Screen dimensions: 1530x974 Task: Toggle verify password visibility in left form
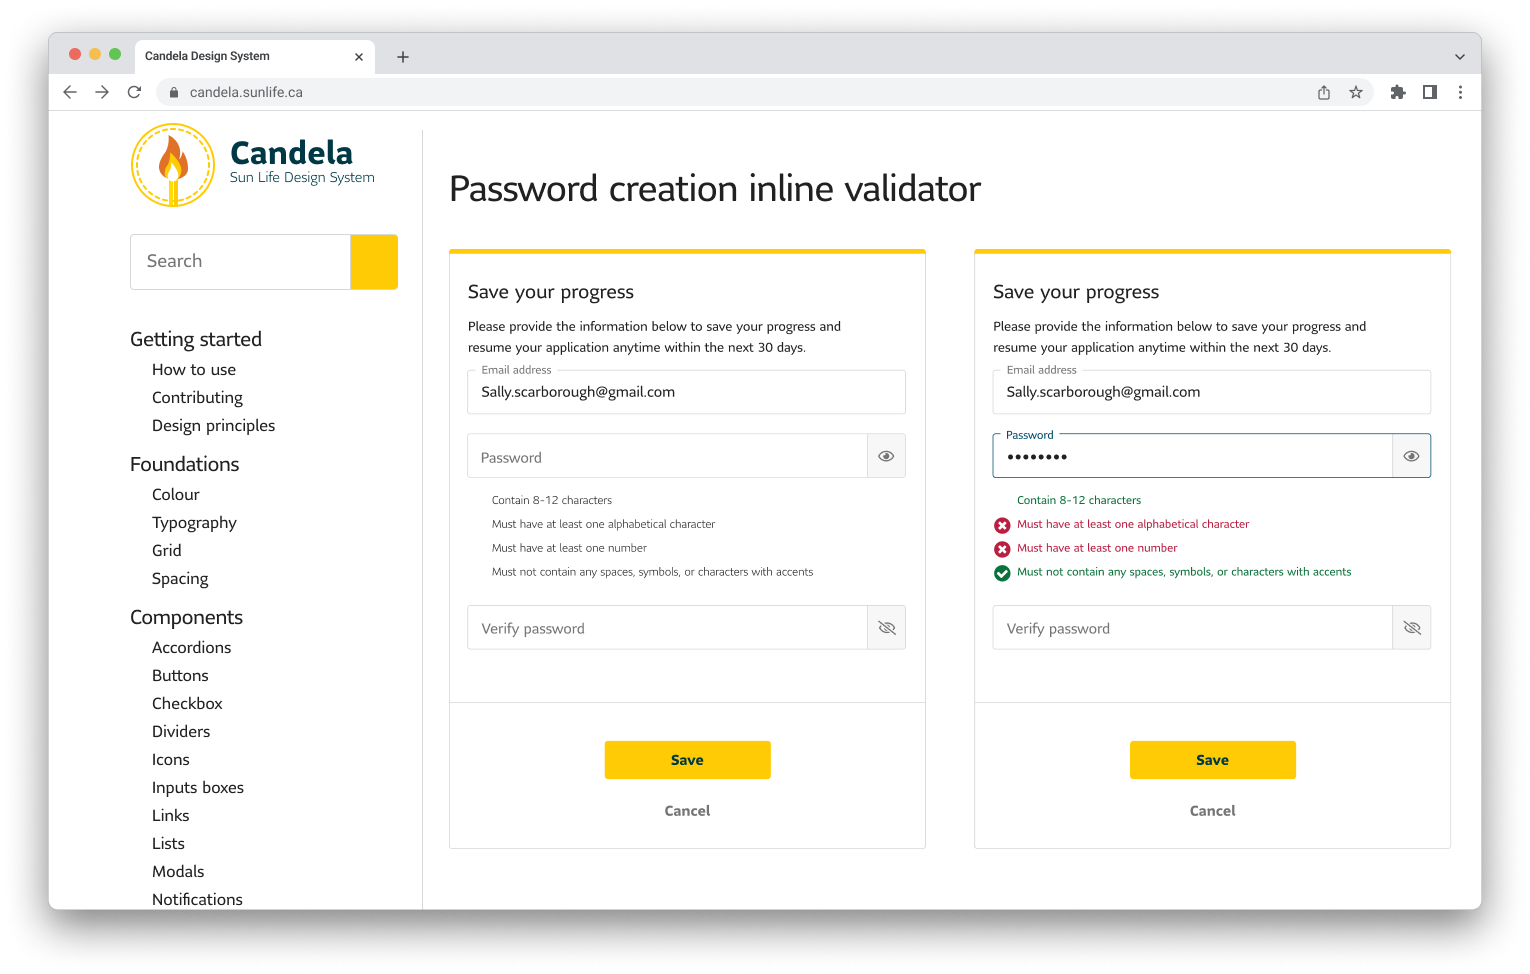tap(886, 628)
